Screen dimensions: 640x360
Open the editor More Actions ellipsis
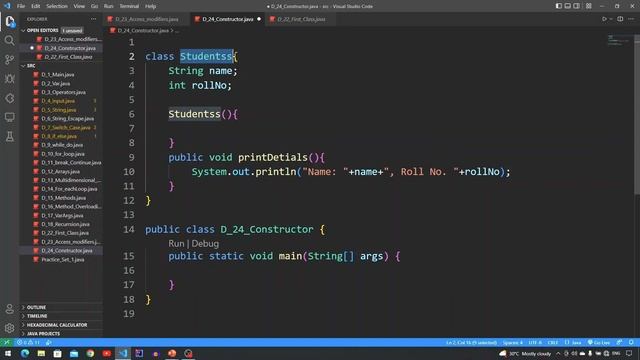(x=631, y=19)
